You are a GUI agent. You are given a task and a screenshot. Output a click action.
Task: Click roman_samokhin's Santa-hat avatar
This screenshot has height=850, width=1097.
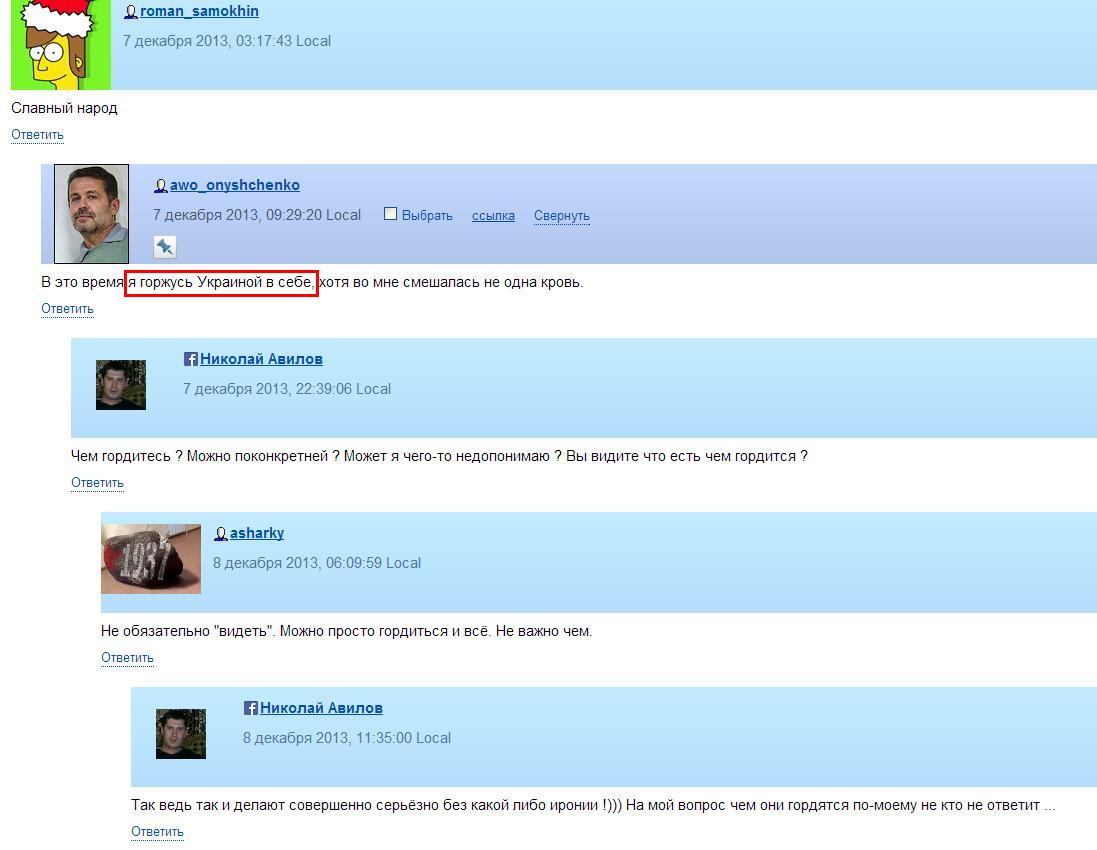61,44
